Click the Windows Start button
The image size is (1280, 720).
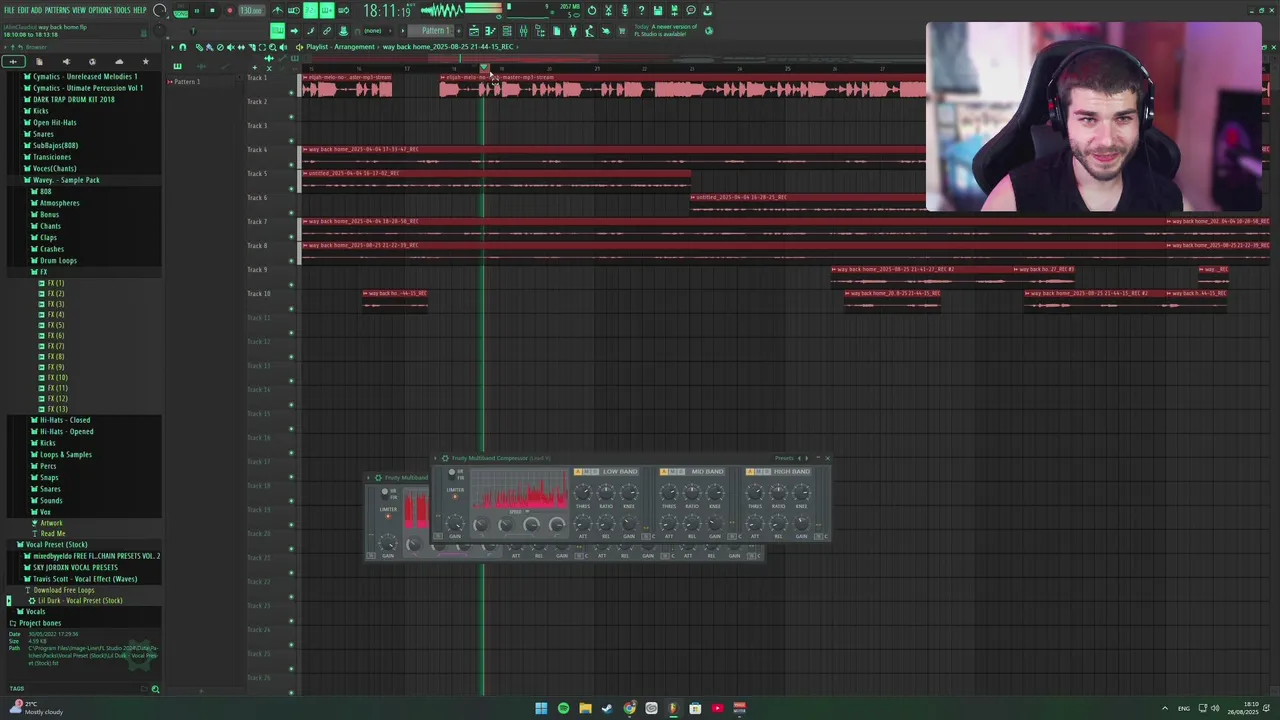(x=541, y=708)
